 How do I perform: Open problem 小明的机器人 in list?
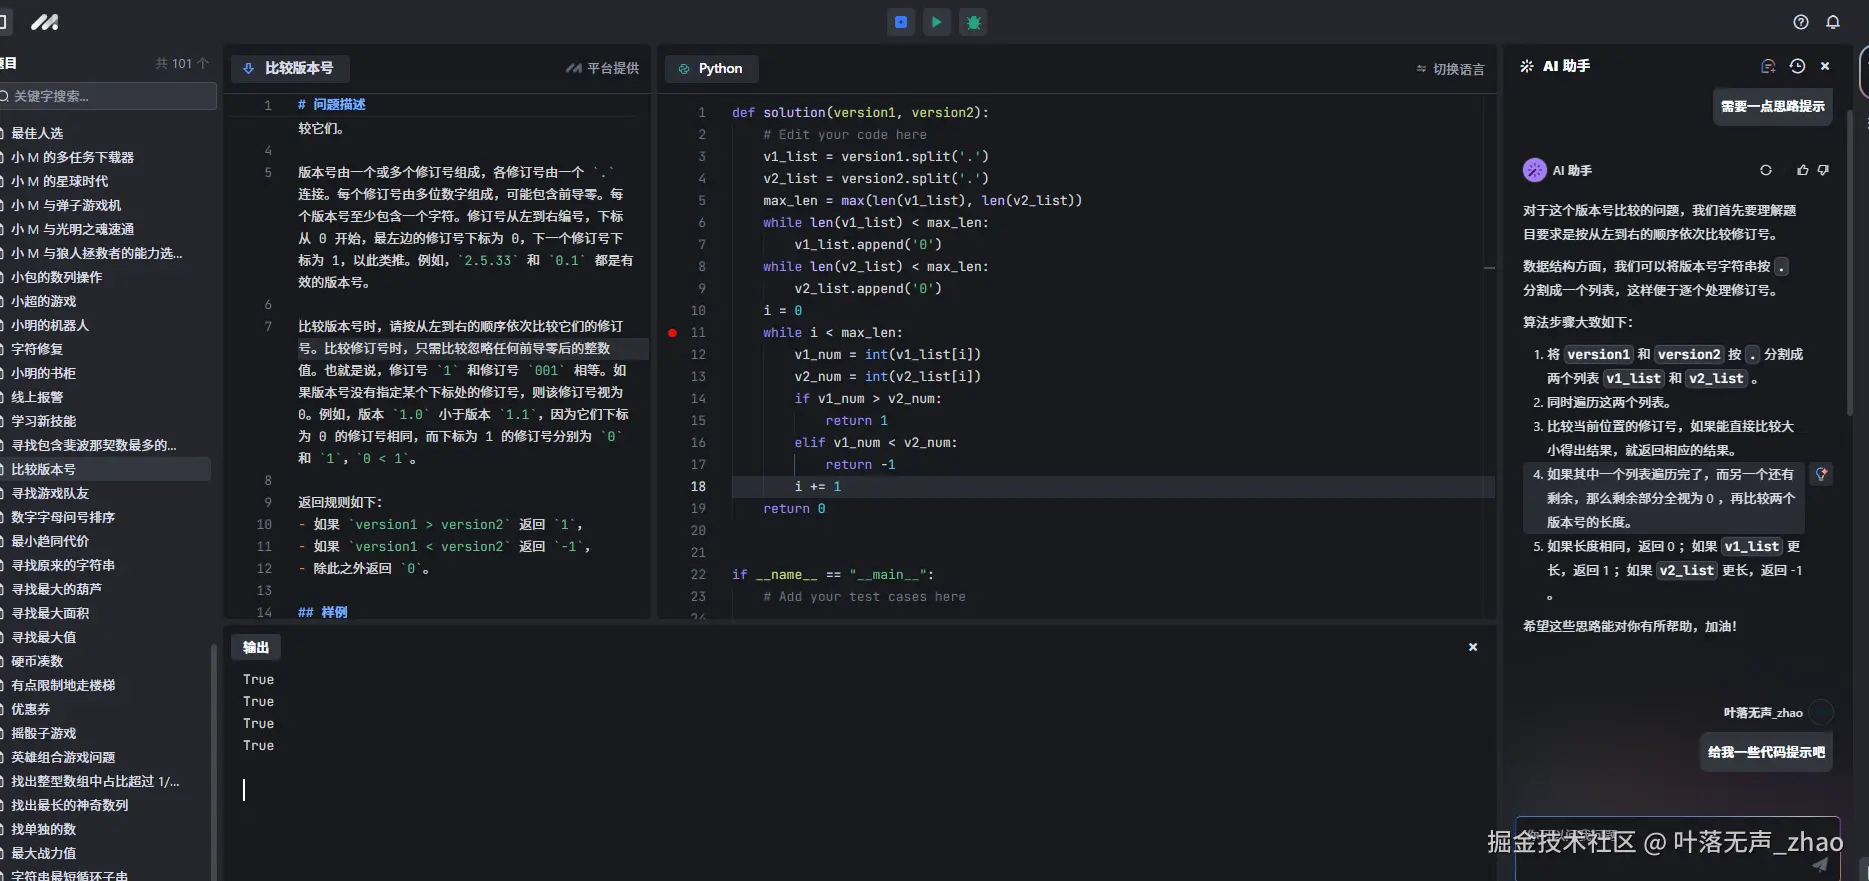tap(50, 325)
